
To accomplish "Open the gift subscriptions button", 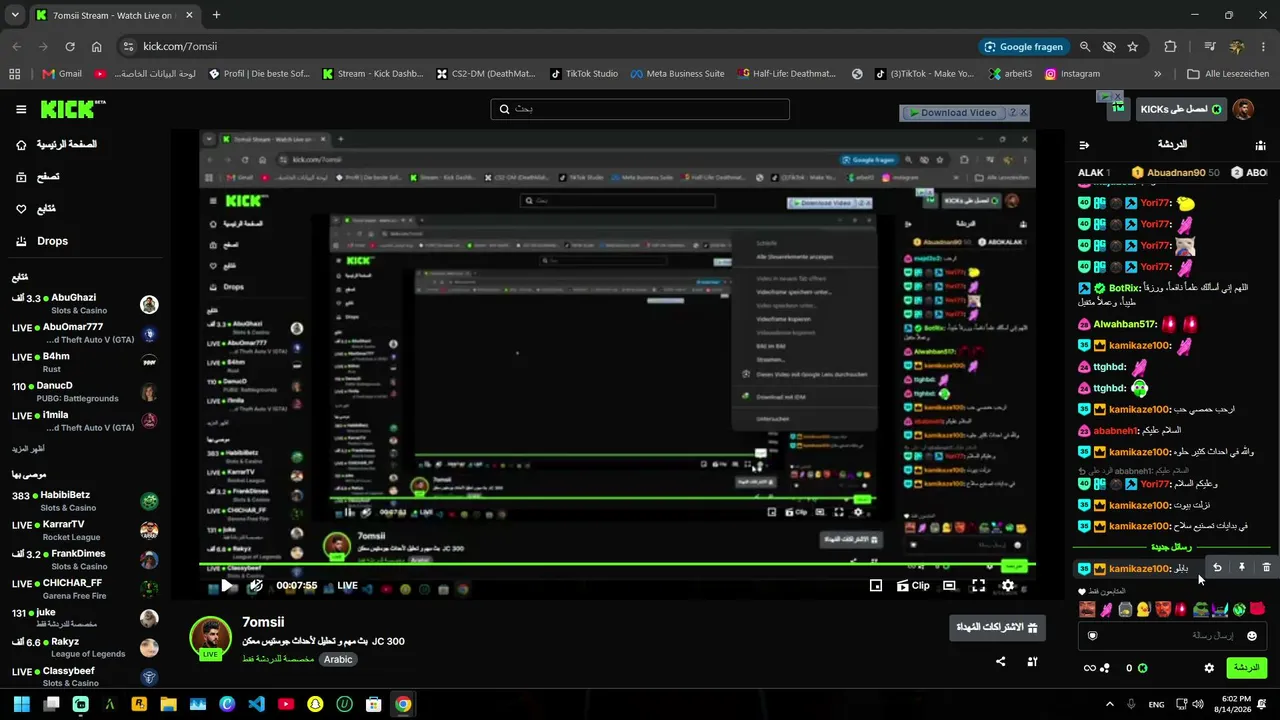I will (997, 627).
